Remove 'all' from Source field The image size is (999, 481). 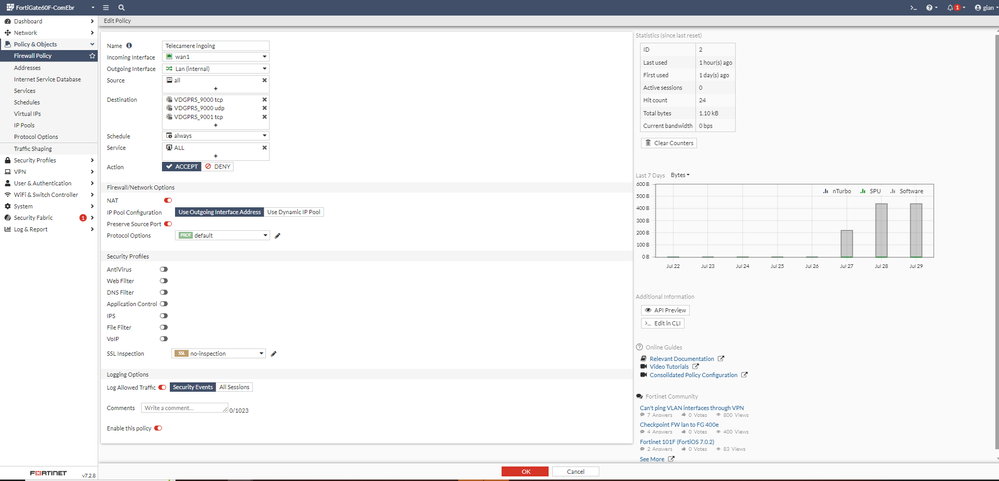(264, 80)
